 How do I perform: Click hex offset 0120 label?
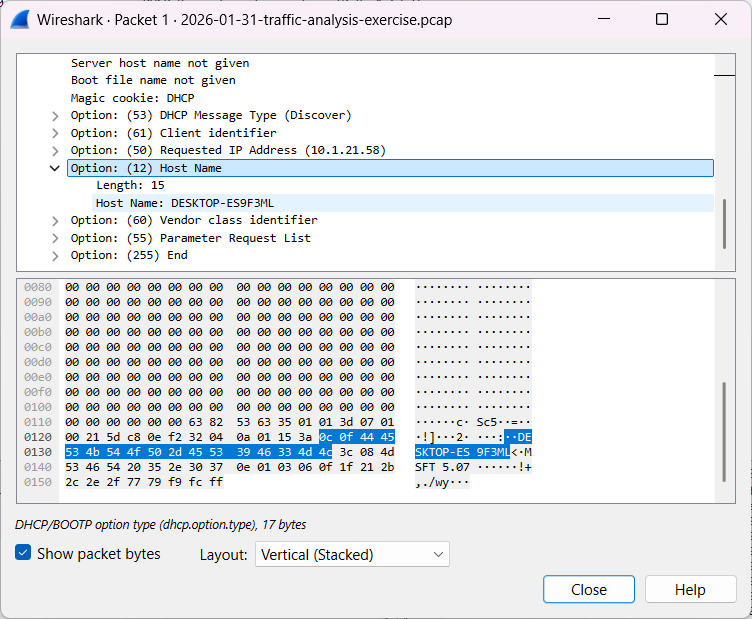coord(38,437)
